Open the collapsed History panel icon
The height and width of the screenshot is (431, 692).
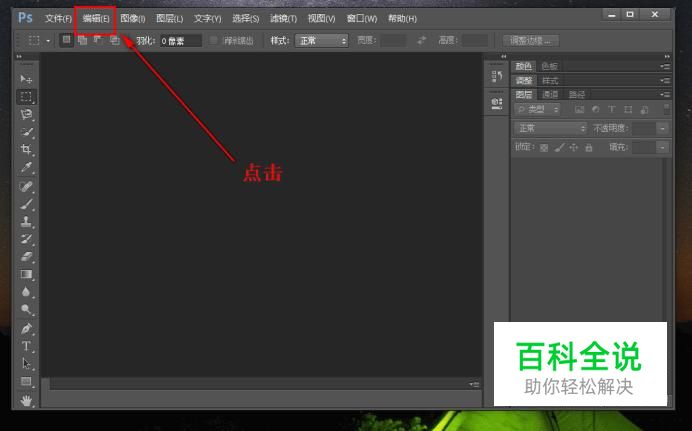(496, 76)
